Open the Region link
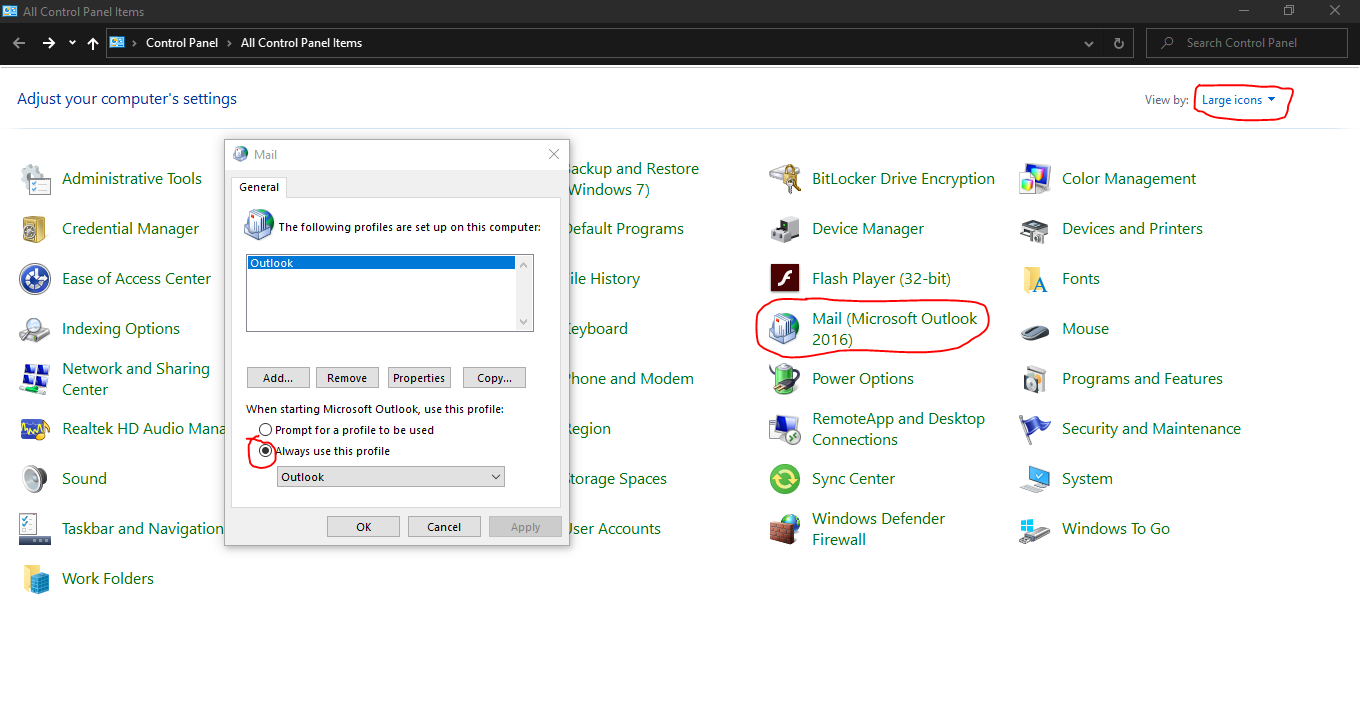 pos(590,429)
